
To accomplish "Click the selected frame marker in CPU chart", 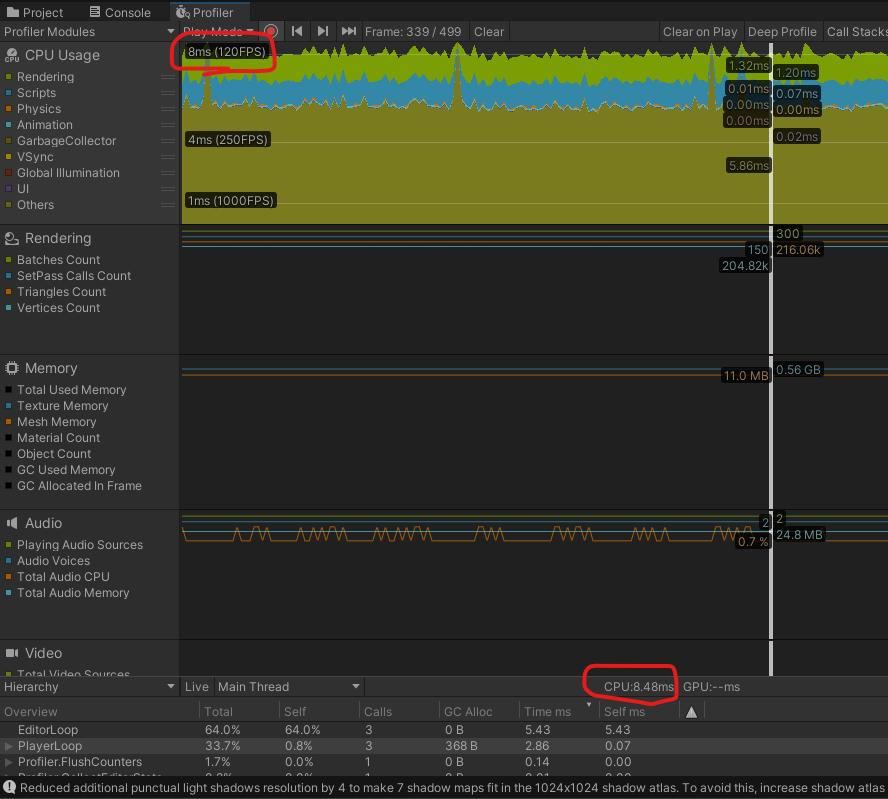I will tap(771, 133).
